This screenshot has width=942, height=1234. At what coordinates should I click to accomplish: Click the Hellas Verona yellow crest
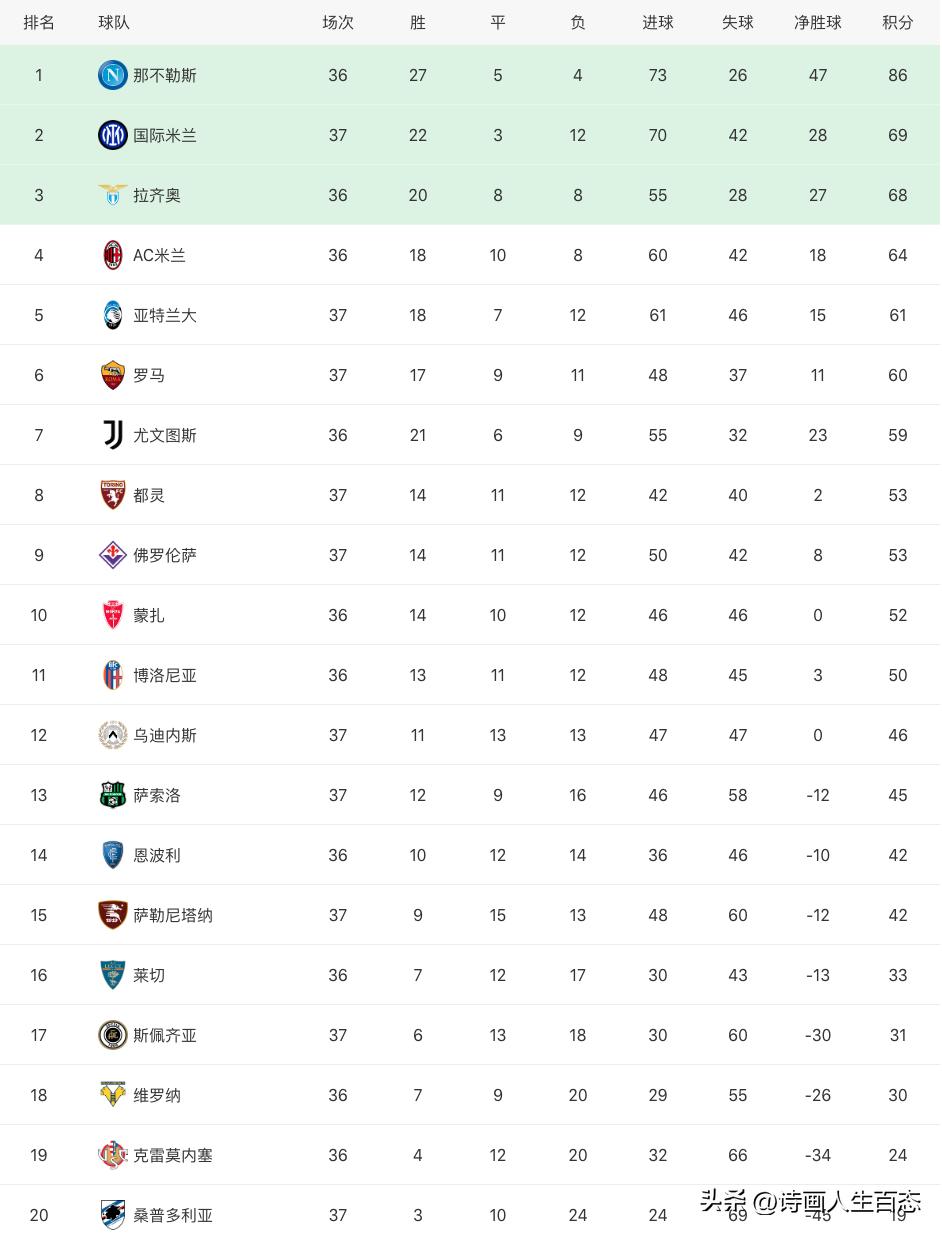tap(112, 1095)
